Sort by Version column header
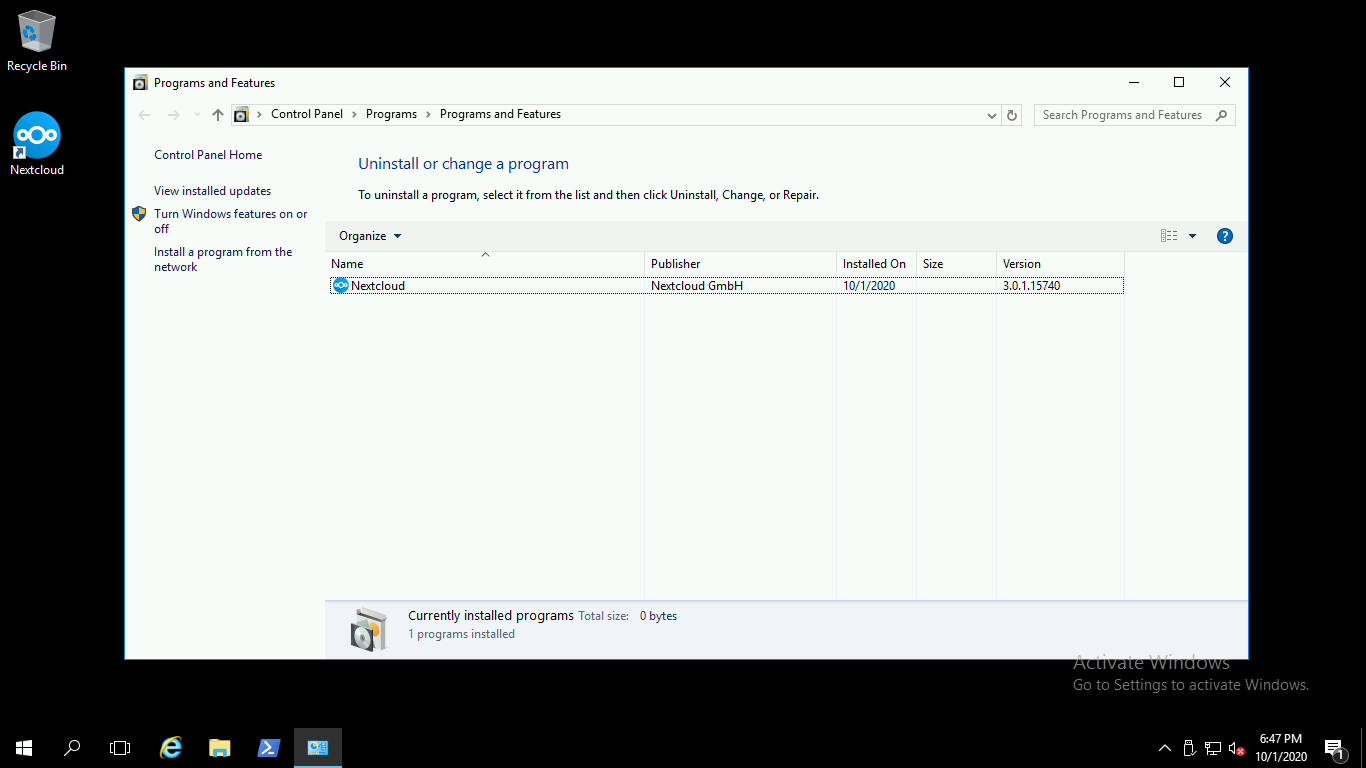The width and height of the screenshot is (1366, 768). [1061, 264]
